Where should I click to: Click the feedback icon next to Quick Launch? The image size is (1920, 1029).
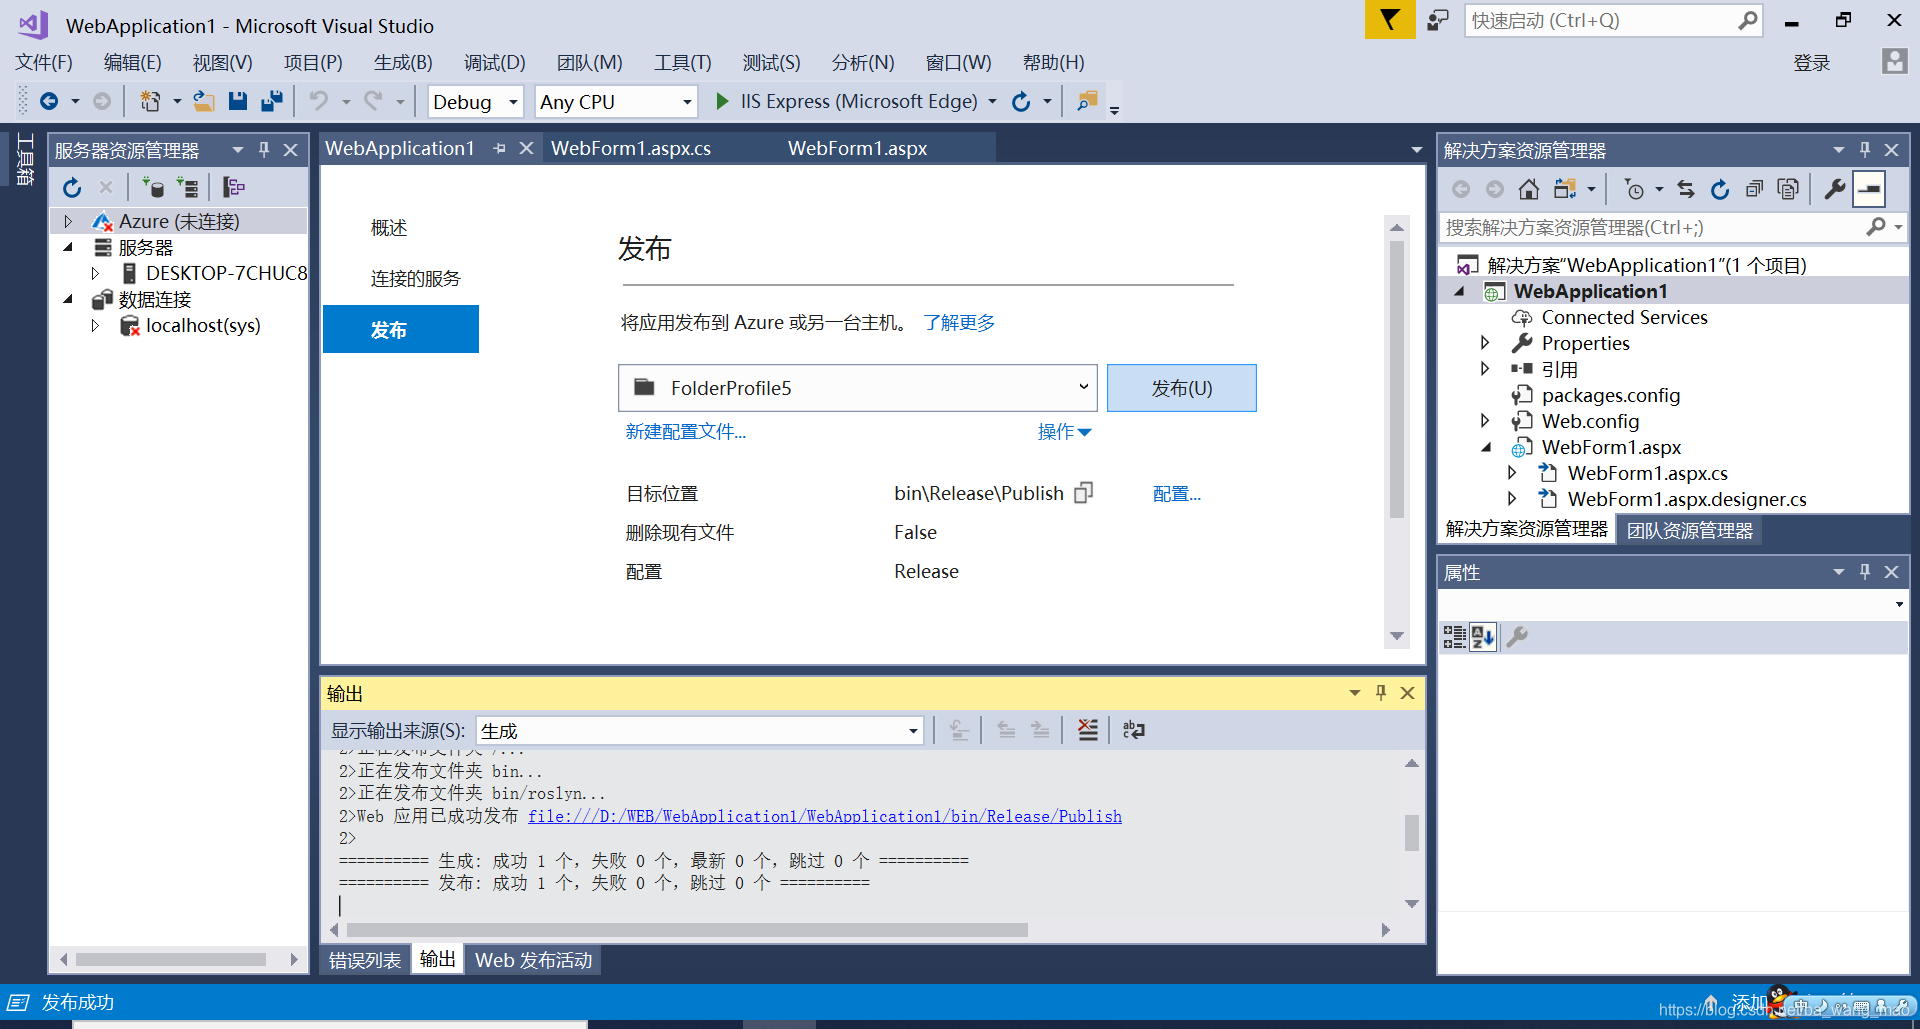pos(1438,20)
